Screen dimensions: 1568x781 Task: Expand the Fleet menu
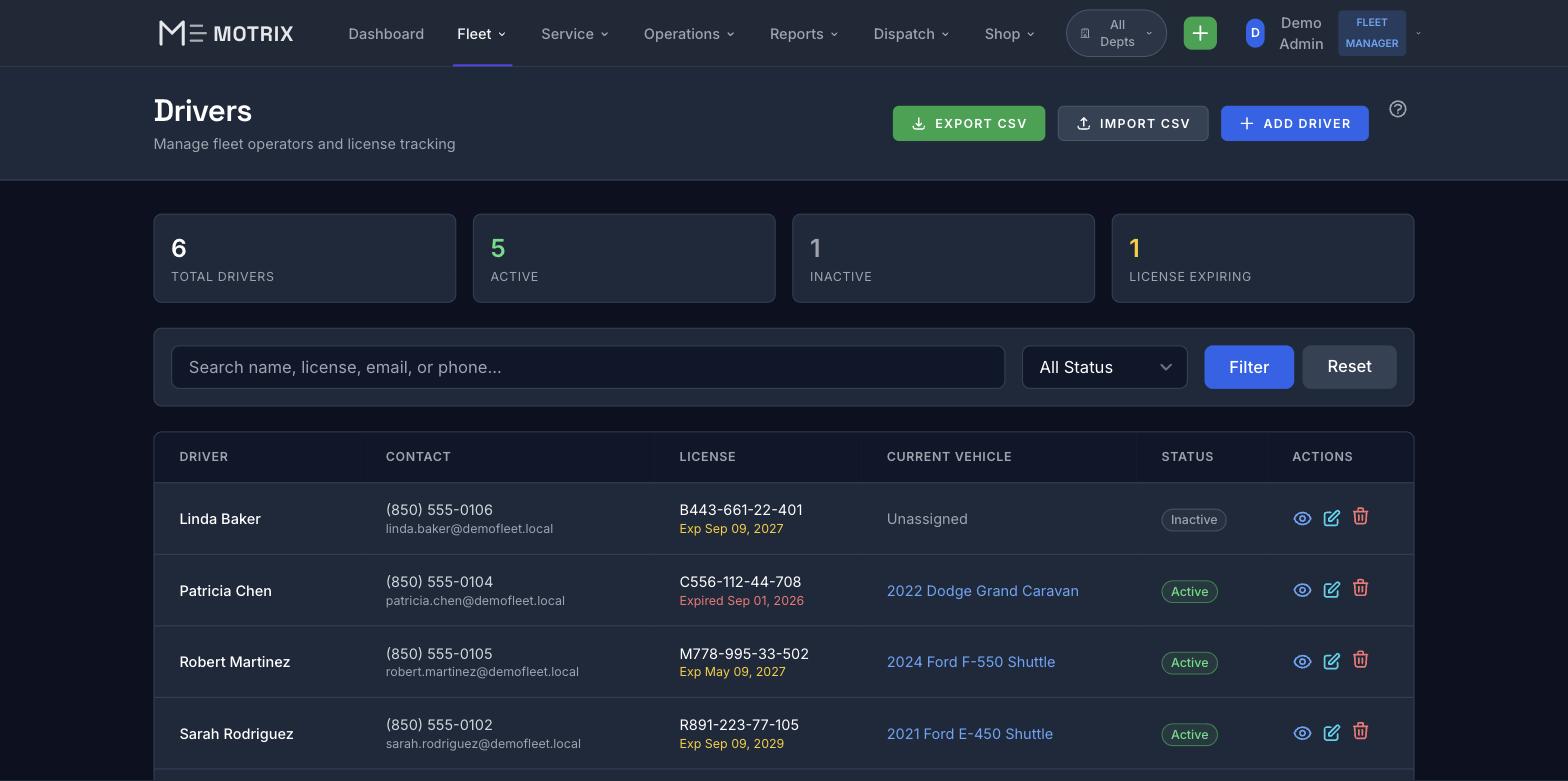click(x=482, y=34)
